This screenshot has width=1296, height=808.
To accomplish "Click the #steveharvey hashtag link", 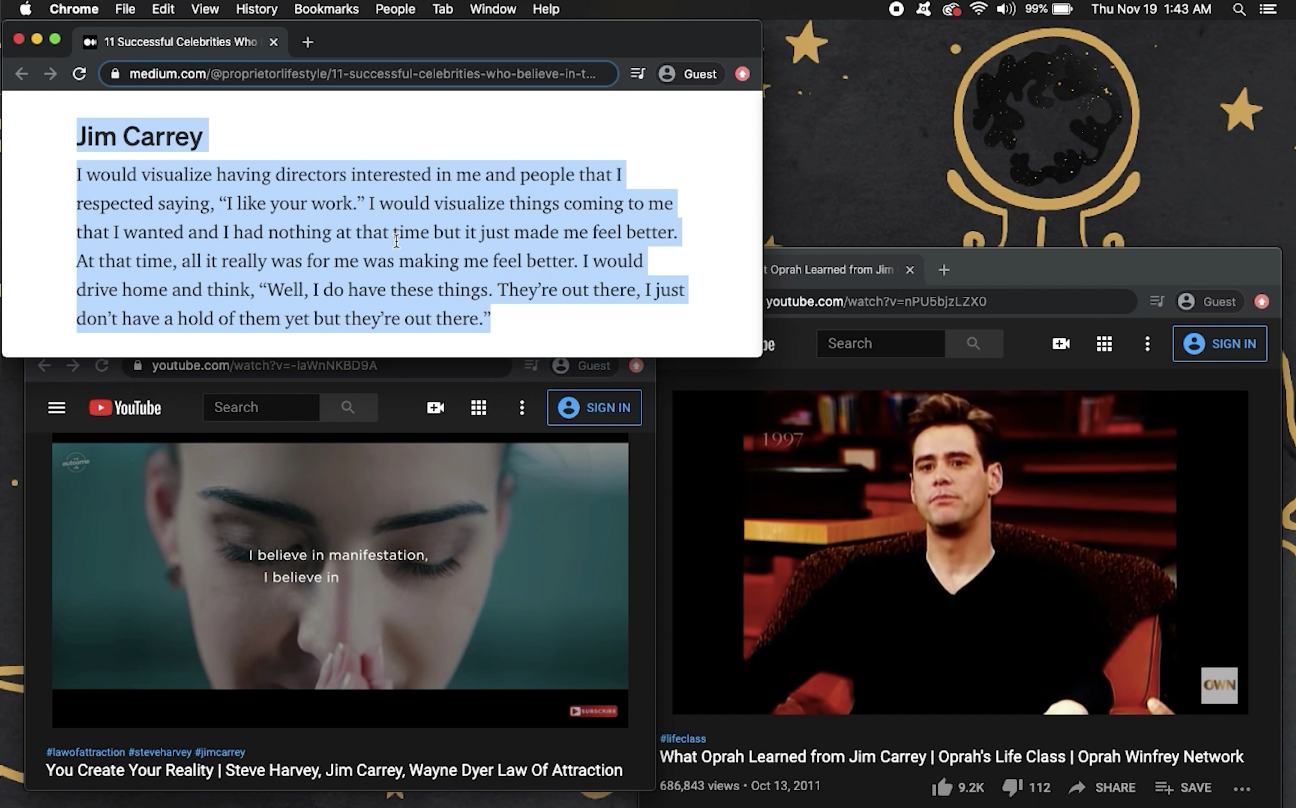I will click(x=160, y=752).
